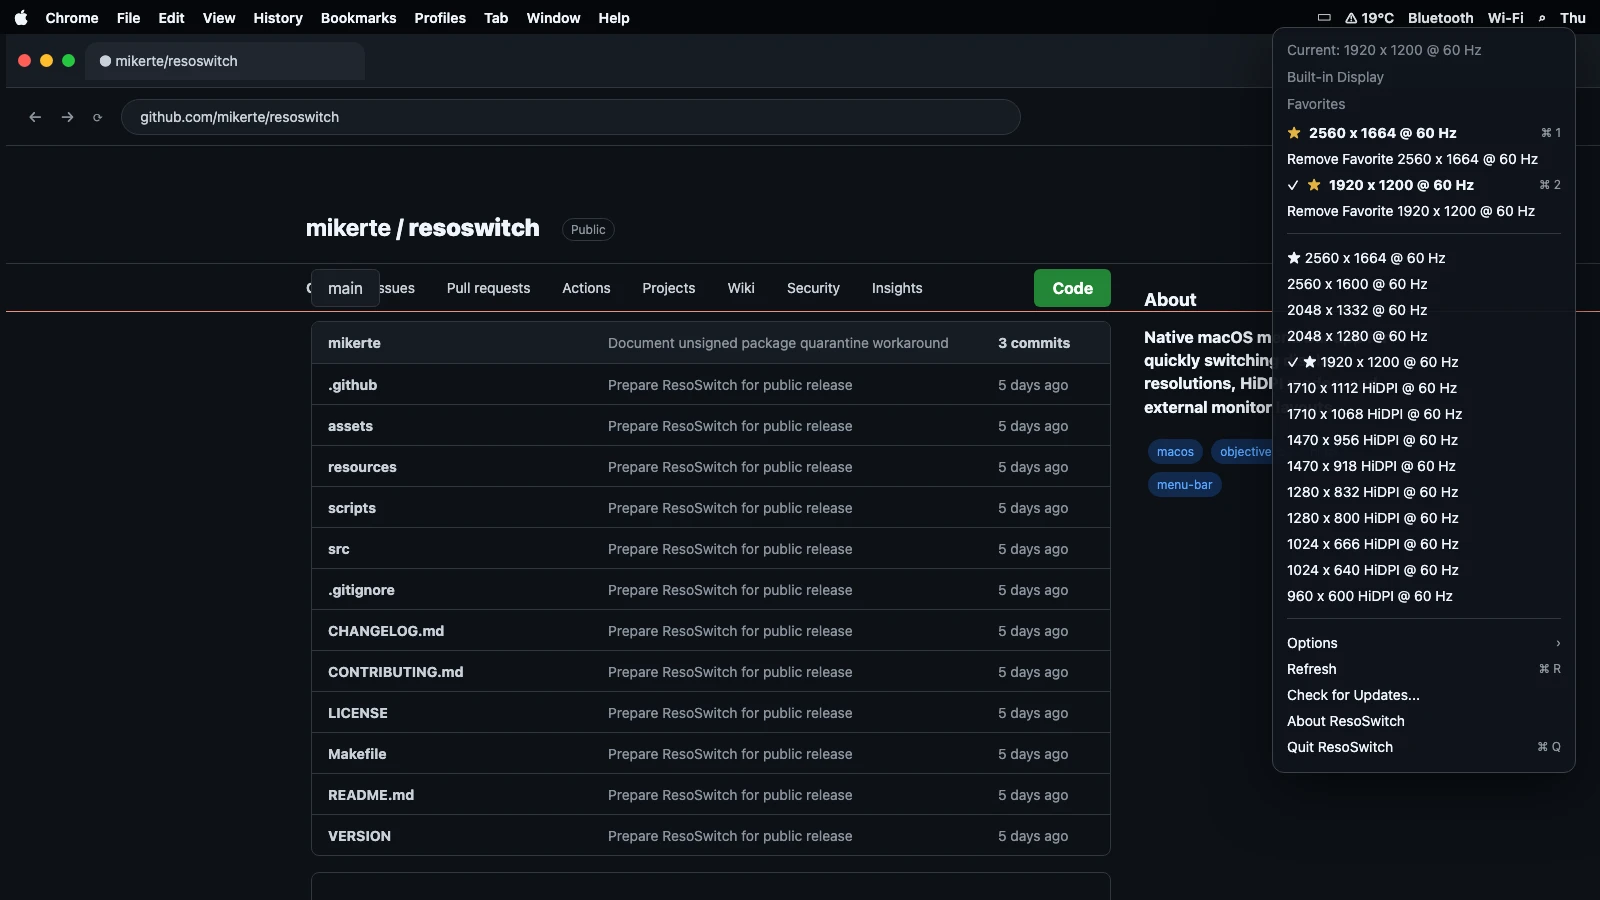Reload the page with the refresh icon

(x=97, y=117)
